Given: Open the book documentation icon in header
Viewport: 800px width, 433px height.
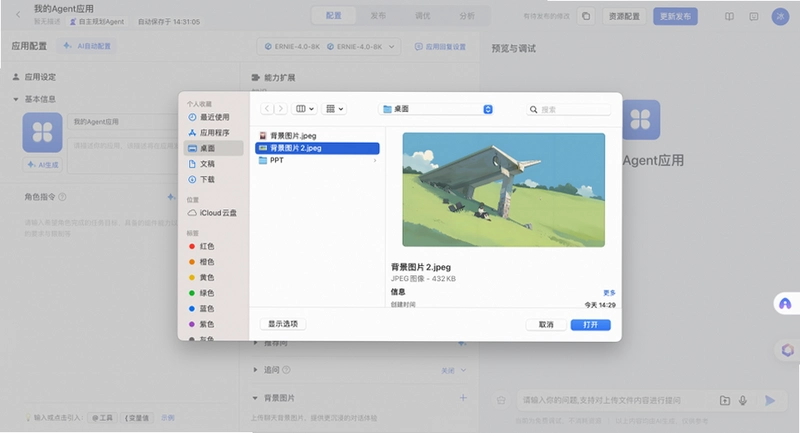Looking at the screenshot, I should [730, 16].
